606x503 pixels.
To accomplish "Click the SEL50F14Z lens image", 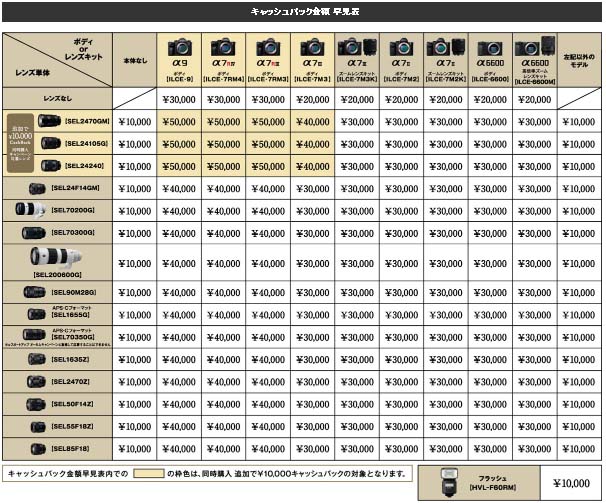I will point(36,404).
